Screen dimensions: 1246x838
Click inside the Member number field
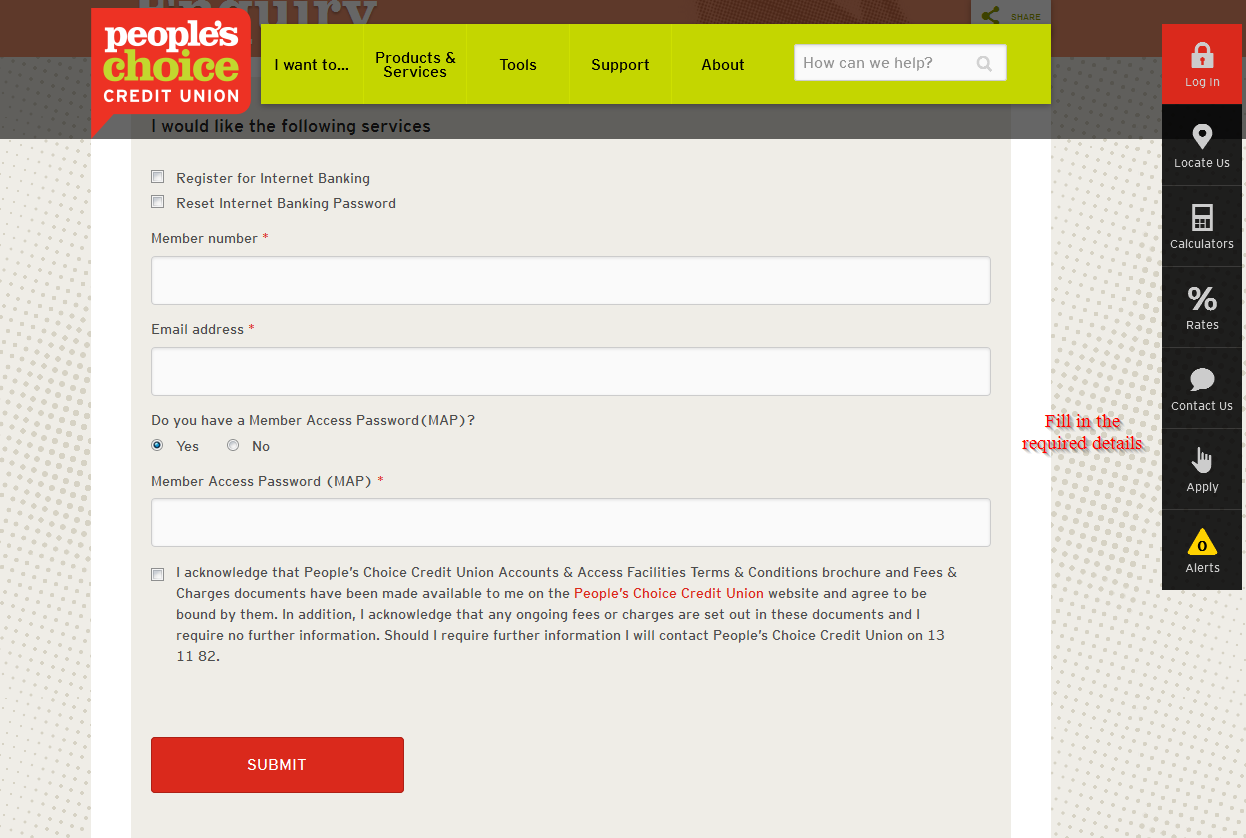point(570,280)
